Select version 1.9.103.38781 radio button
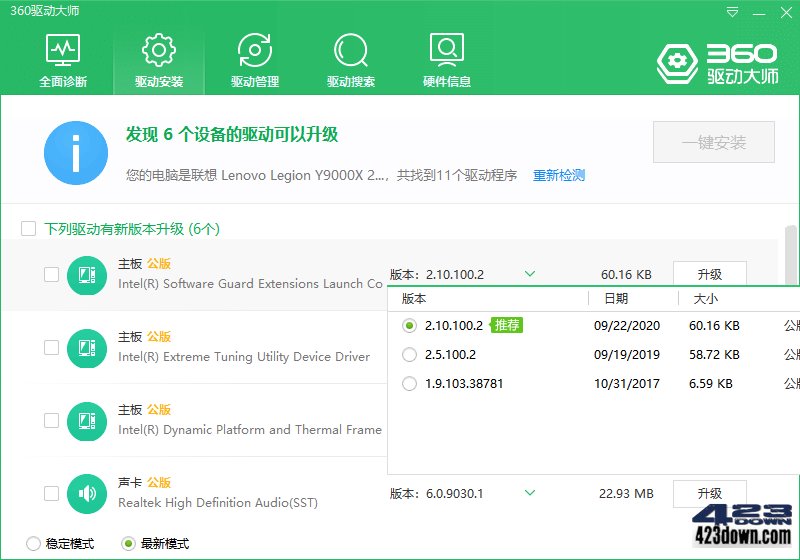 click(x=409, y=384)
